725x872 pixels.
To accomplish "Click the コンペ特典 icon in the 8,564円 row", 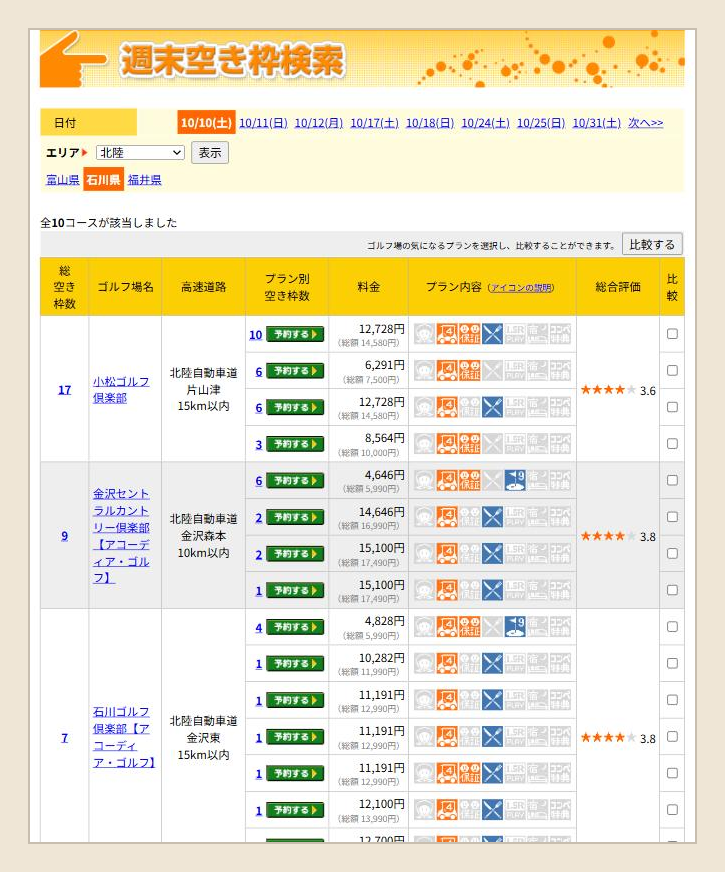I will click(x=560, y=443).
